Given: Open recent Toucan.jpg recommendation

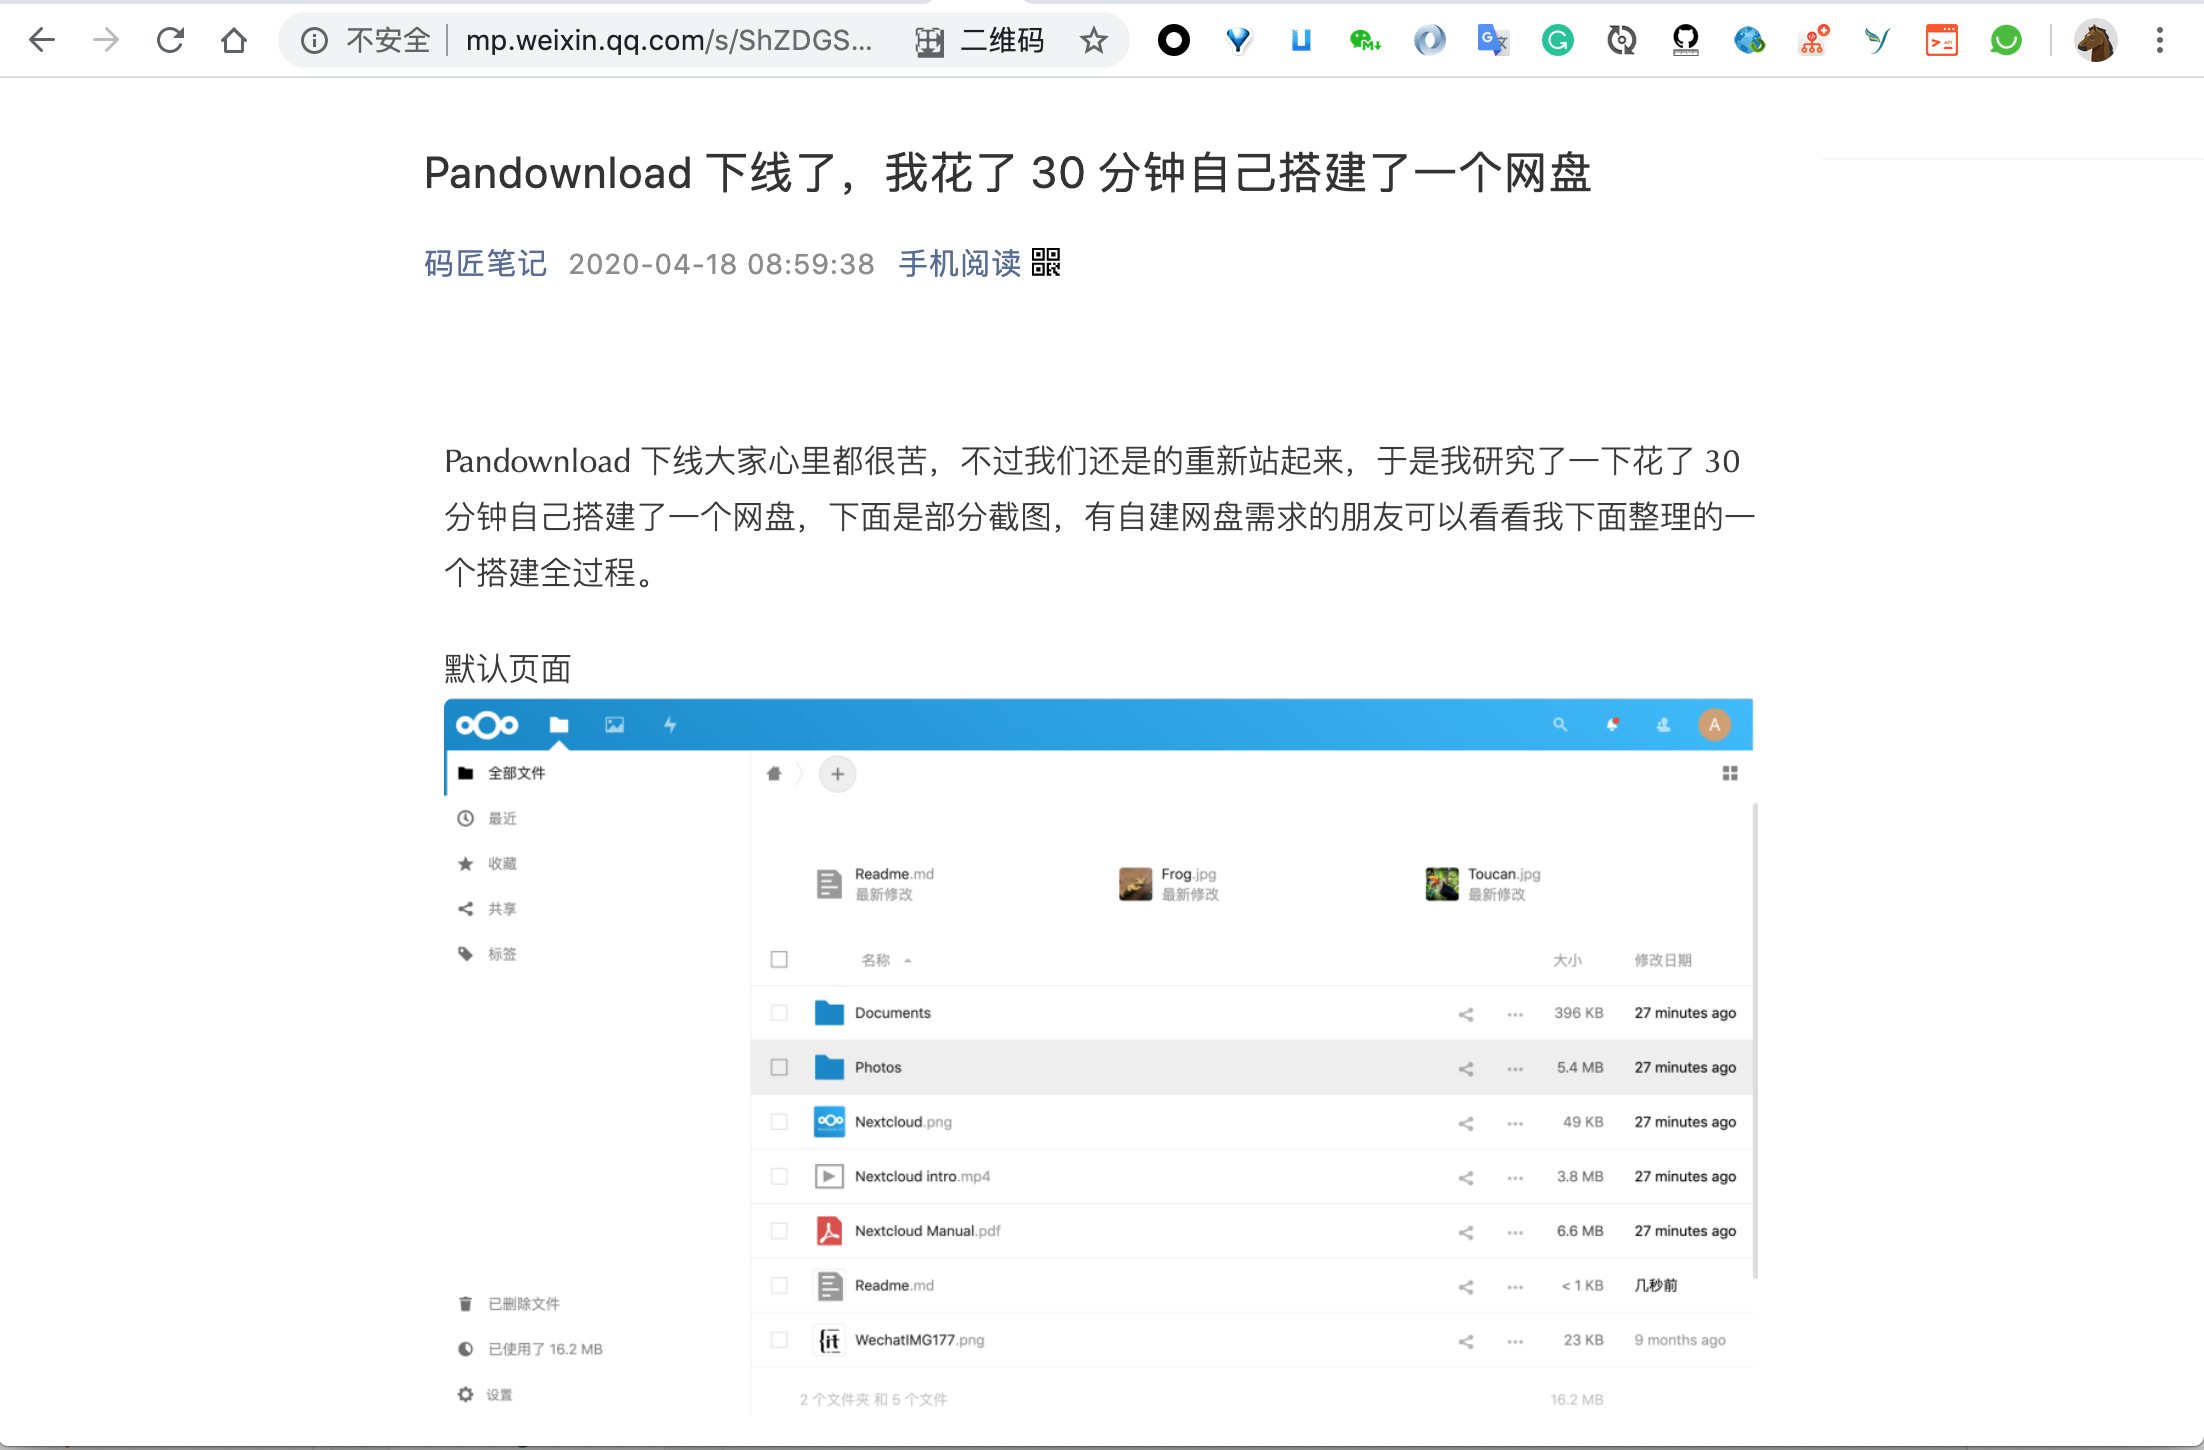Looking at the screenshot, I should coord(1483,884).
